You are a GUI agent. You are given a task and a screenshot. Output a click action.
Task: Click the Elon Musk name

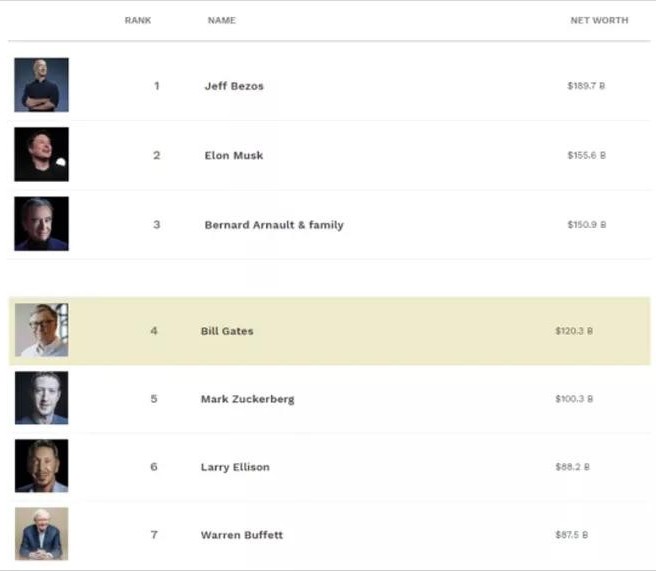(234, 156)
